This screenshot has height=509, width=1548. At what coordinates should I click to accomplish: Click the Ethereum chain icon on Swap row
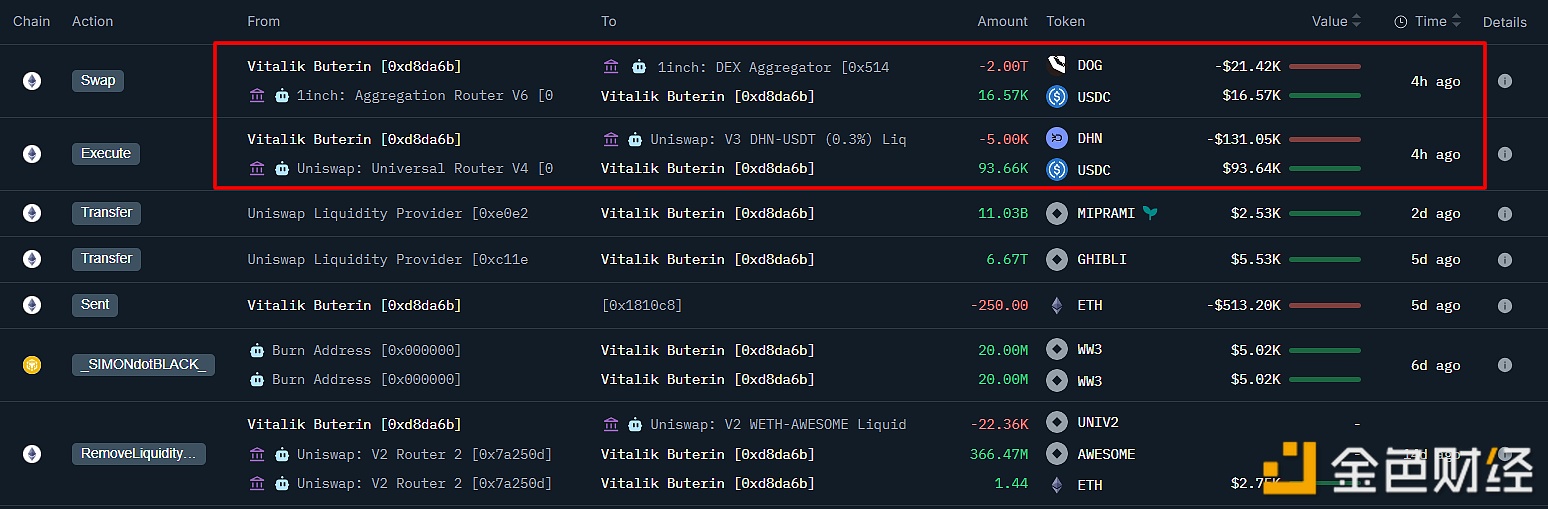tap(32, 81)
